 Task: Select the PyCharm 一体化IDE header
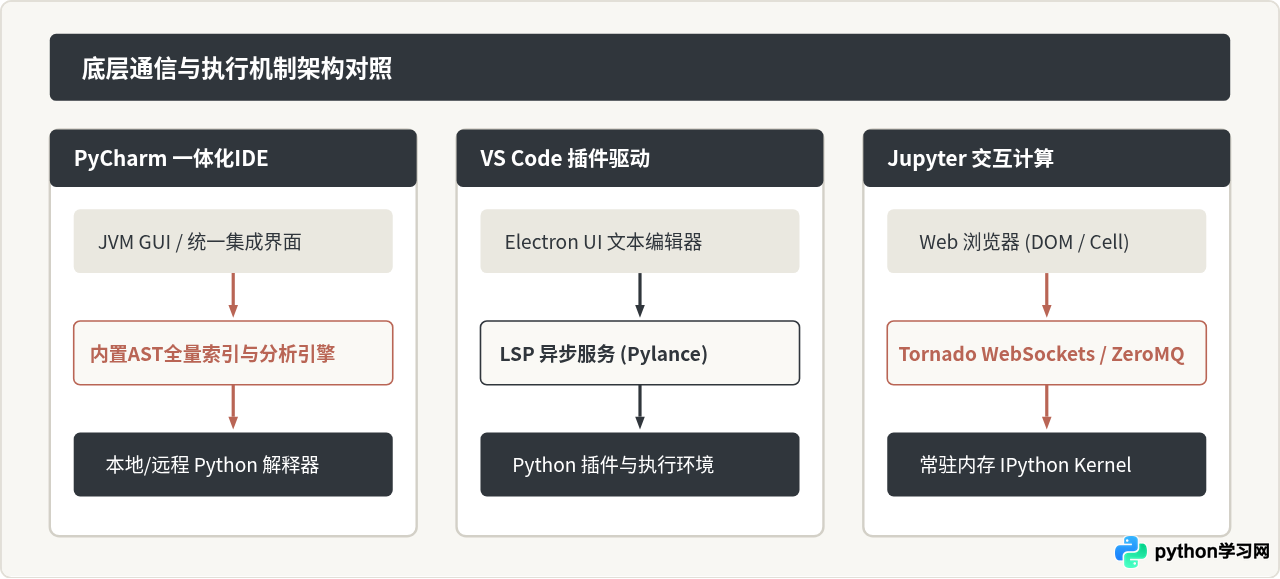click(233, 158)
